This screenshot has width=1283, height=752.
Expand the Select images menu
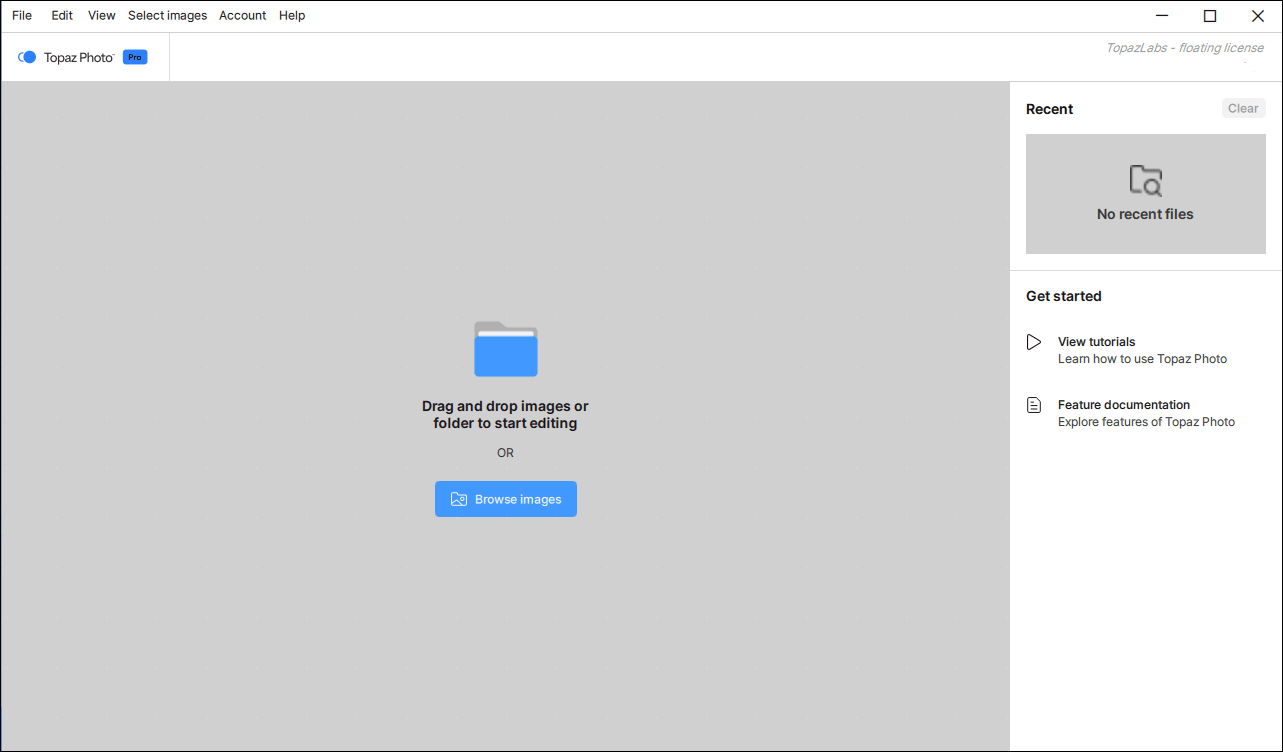pos(167,16)
